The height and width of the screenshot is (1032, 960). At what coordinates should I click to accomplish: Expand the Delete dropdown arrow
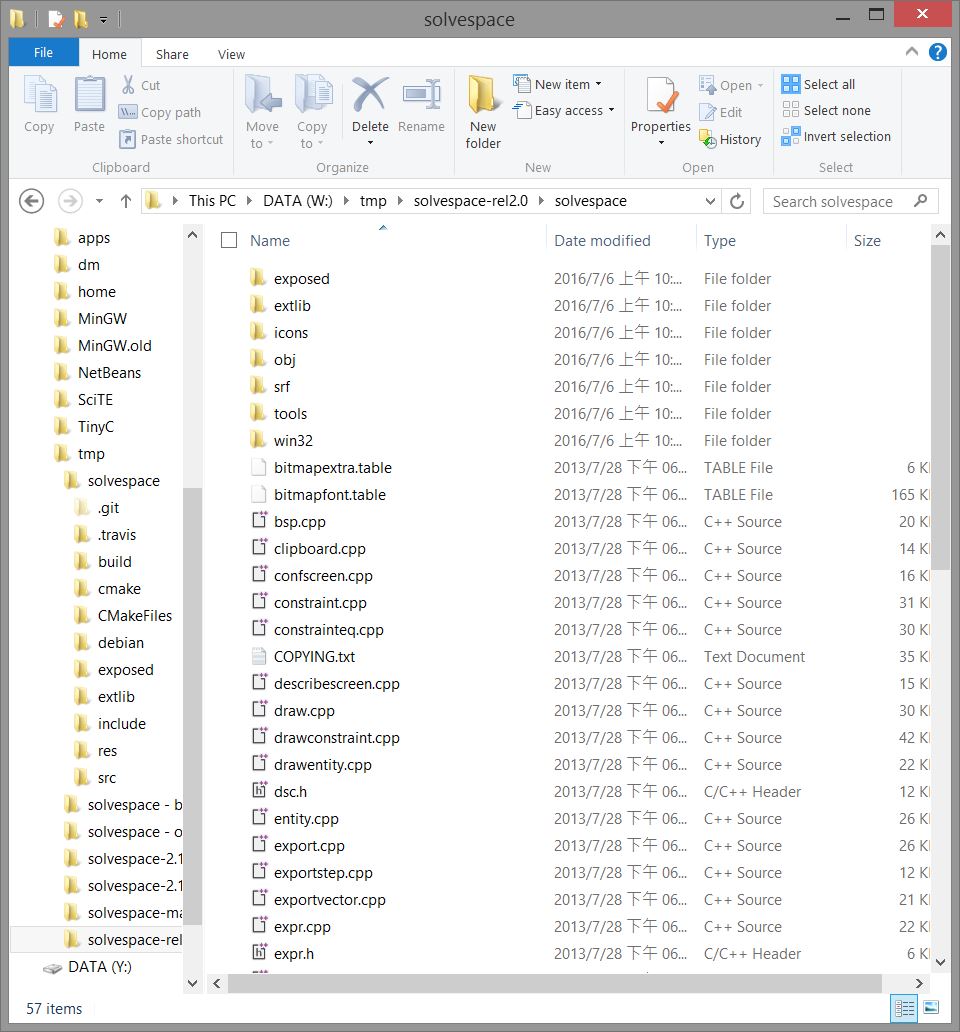[370, 142]
